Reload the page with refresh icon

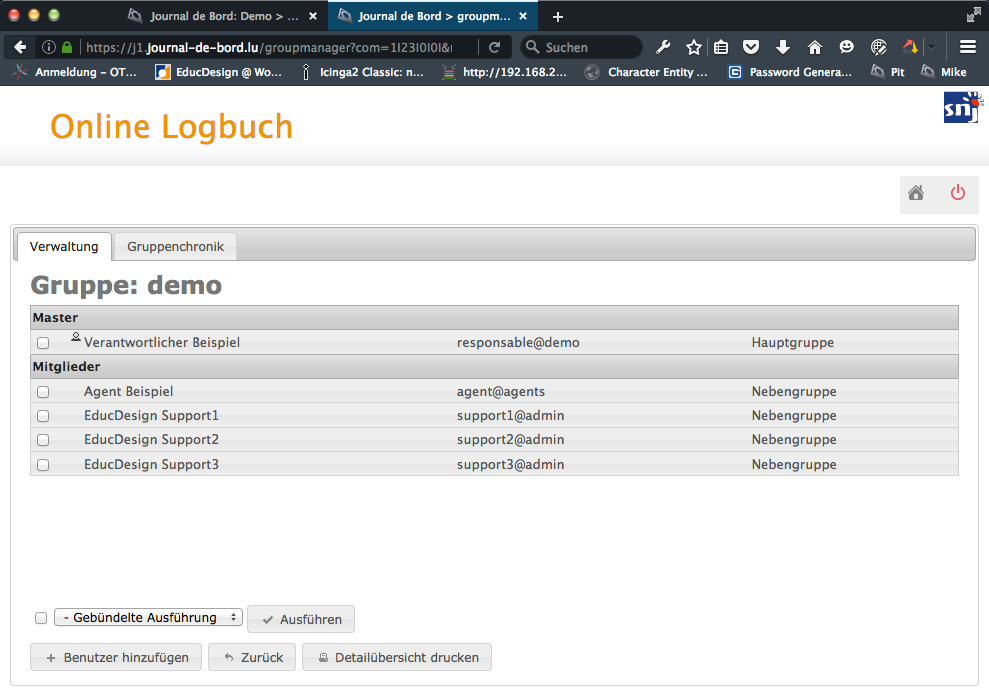pos(494,47)
